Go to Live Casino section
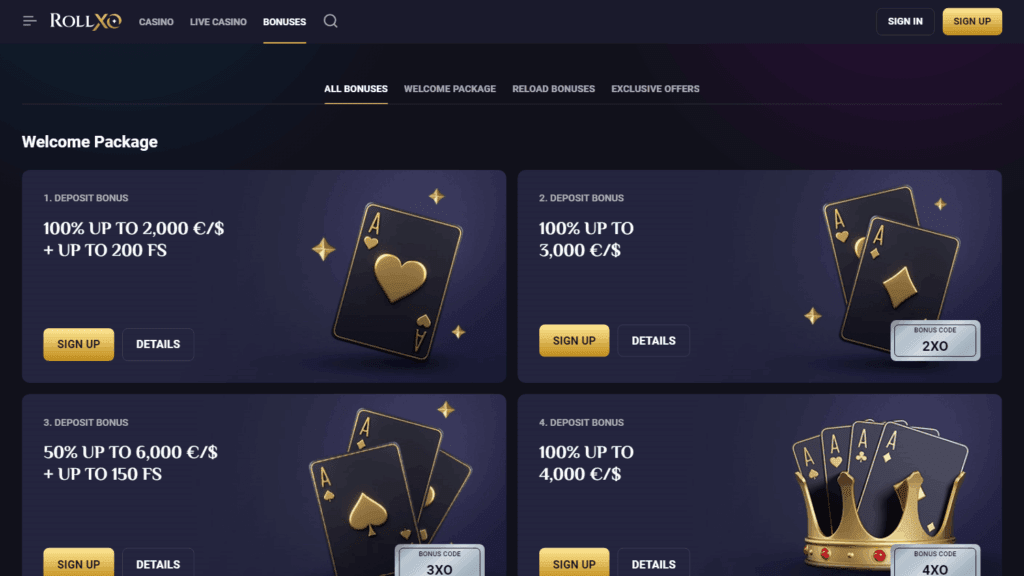Screen dimensions: 1024x576 [x=218, y=22]
